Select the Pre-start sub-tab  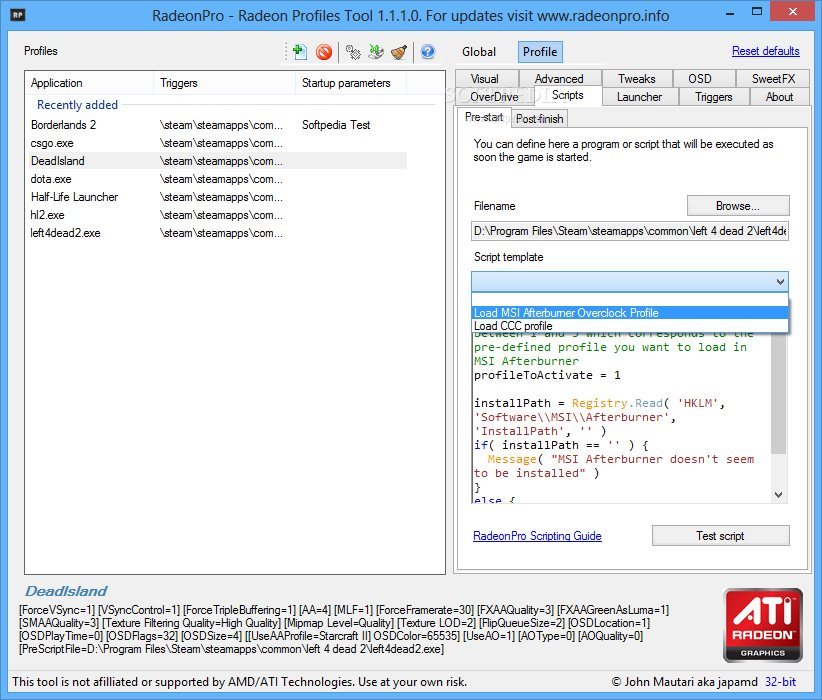[x=484, y=117]
